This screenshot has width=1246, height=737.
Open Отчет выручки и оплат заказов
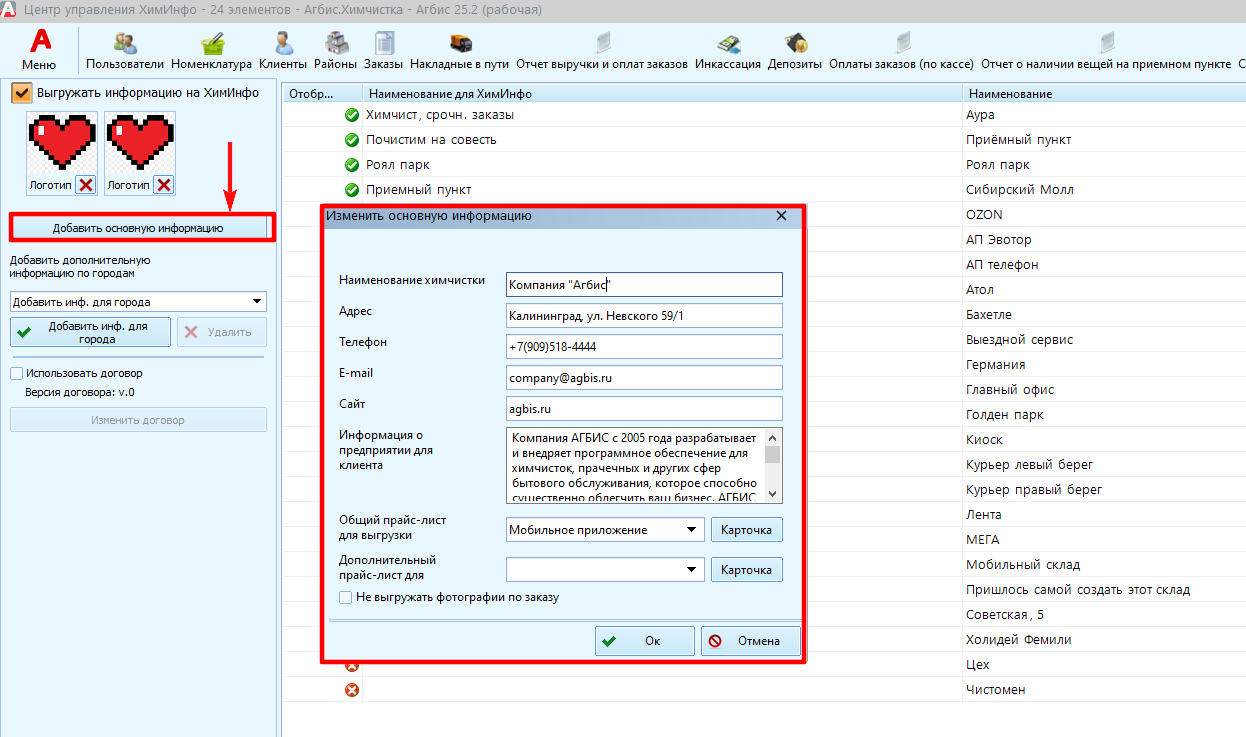[x=602, y=49]
